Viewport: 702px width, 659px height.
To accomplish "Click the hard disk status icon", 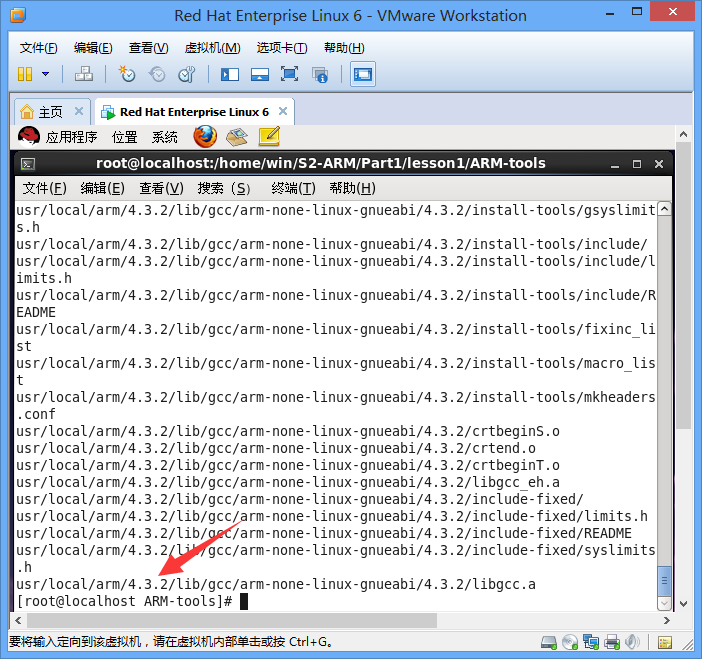I will [548, 642].
